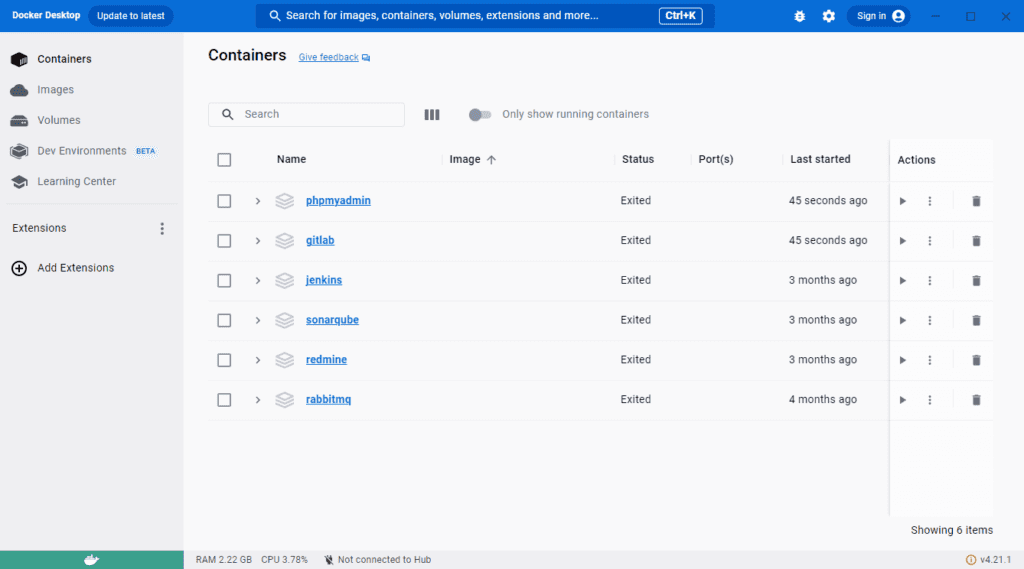1024x569 pixels.
Task: Expand the sonarqube container group
Action: coord(257,321)
